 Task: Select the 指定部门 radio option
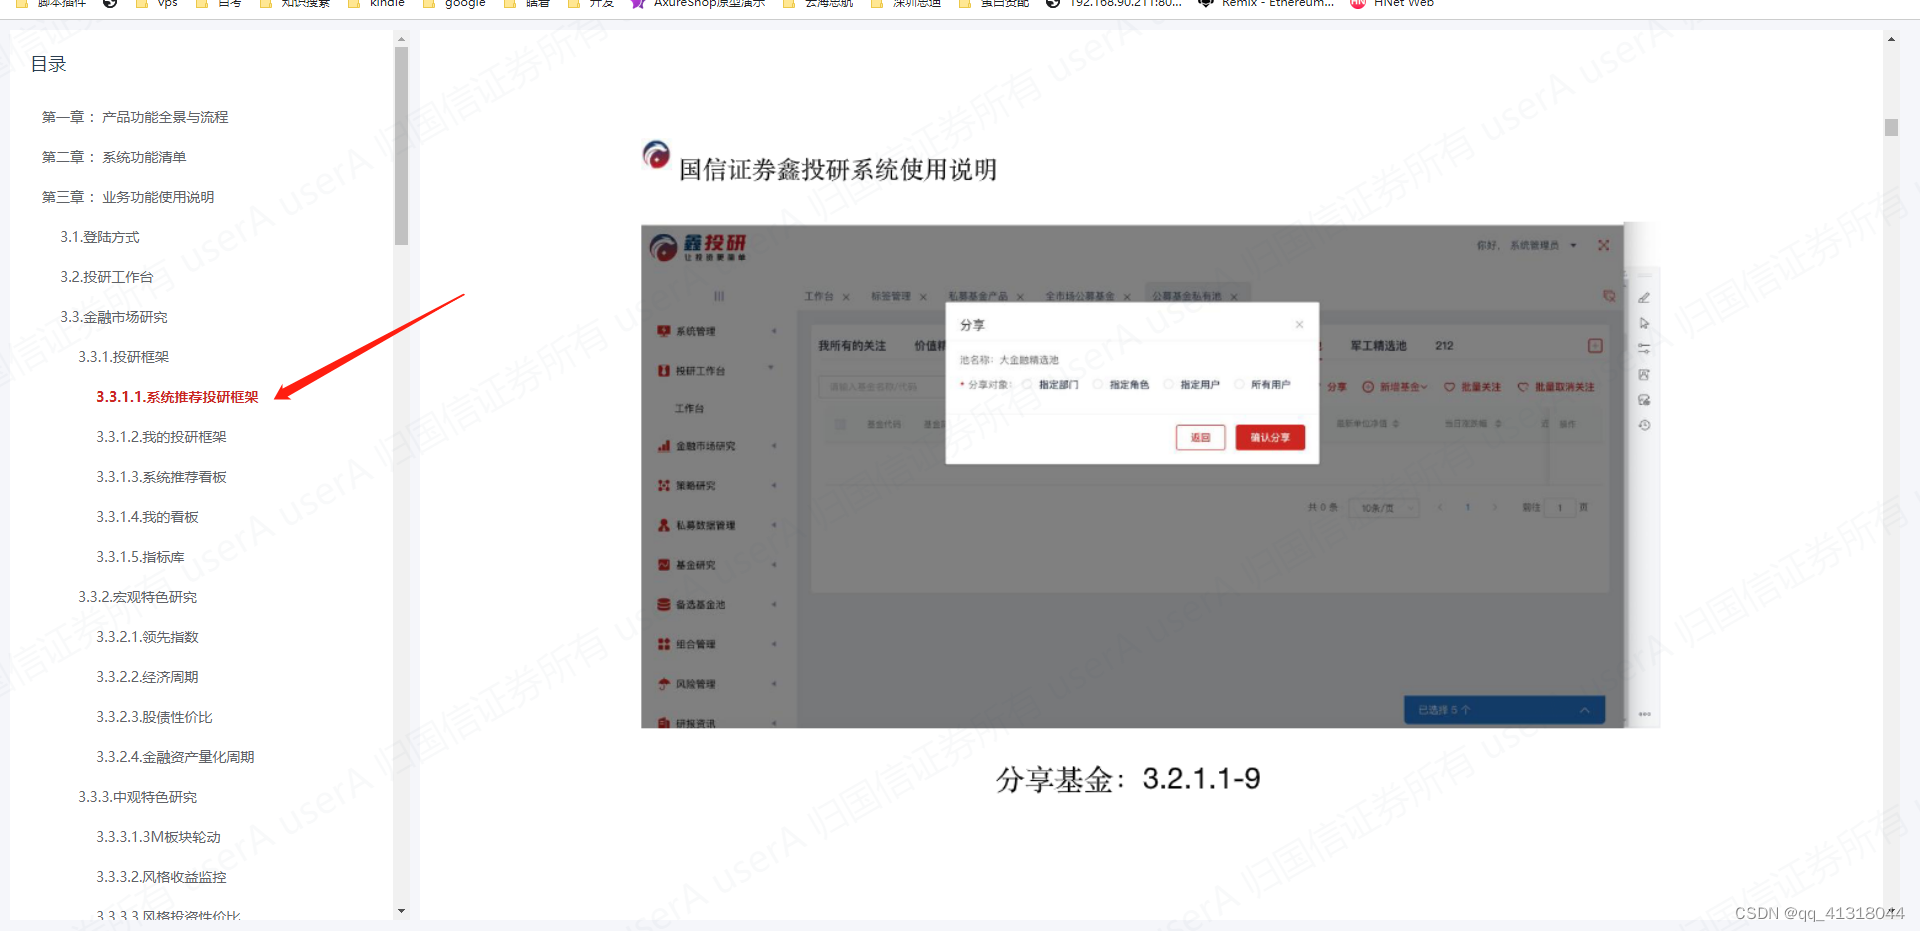point(1027,385)
